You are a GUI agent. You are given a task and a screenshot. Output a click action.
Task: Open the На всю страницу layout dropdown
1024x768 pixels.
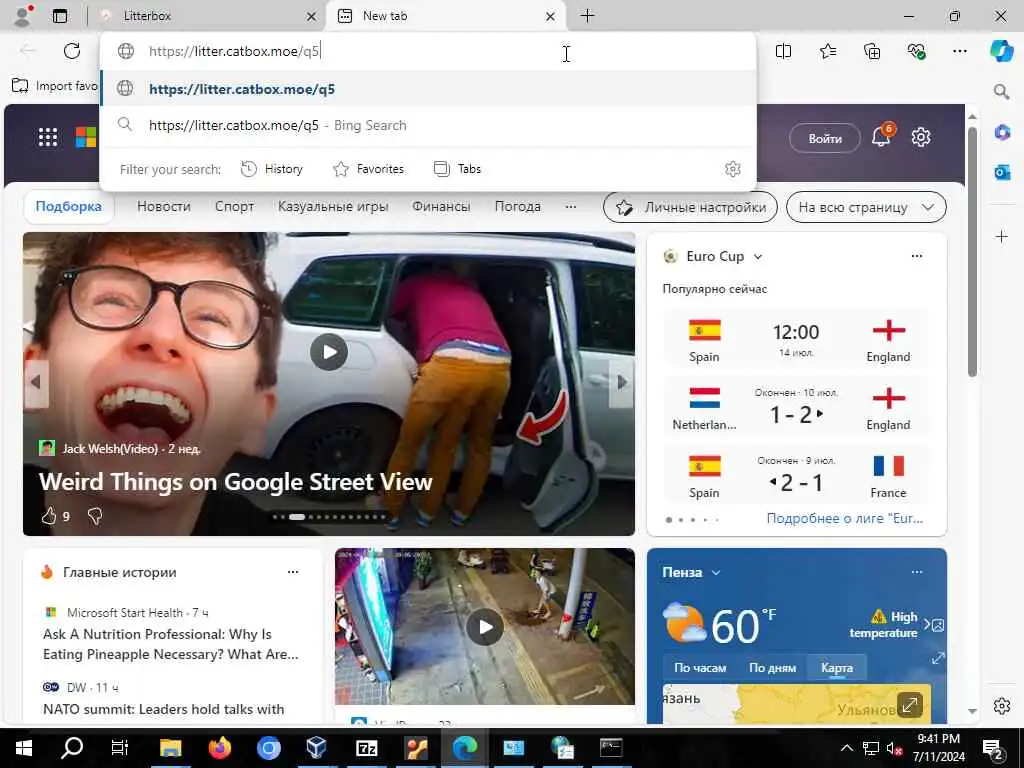866,208
